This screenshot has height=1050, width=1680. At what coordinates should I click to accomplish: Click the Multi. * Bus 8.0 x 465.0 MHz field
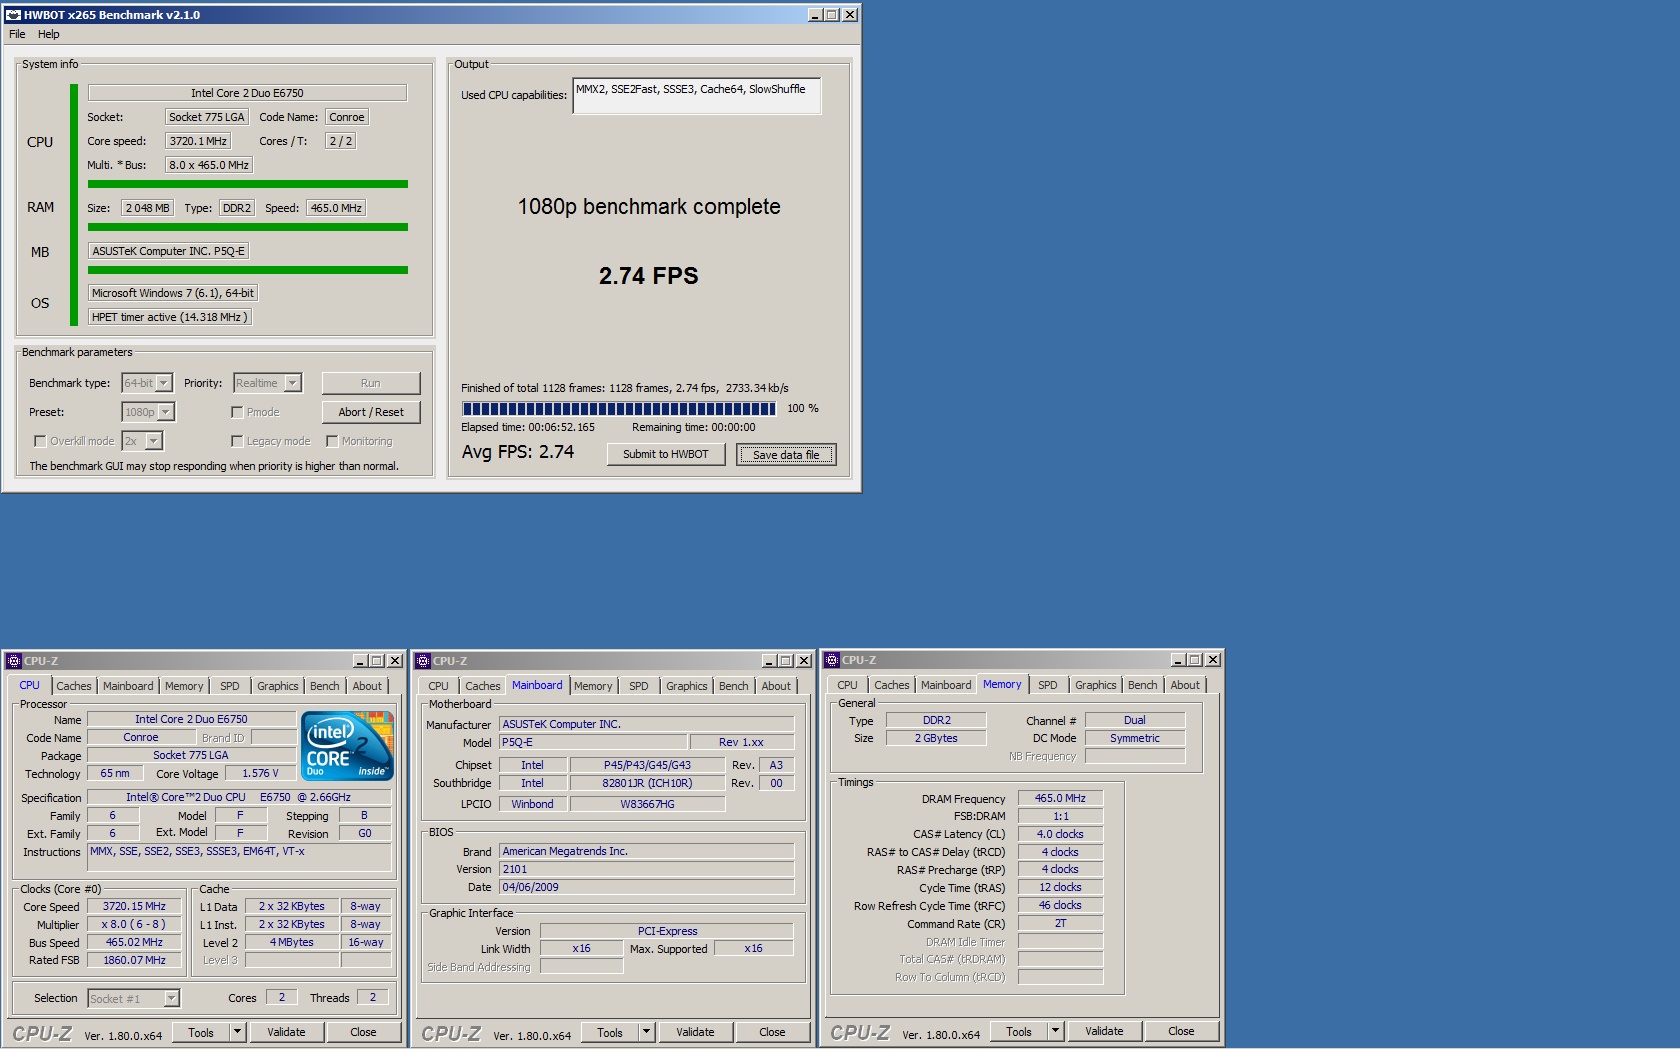point(209,165)
